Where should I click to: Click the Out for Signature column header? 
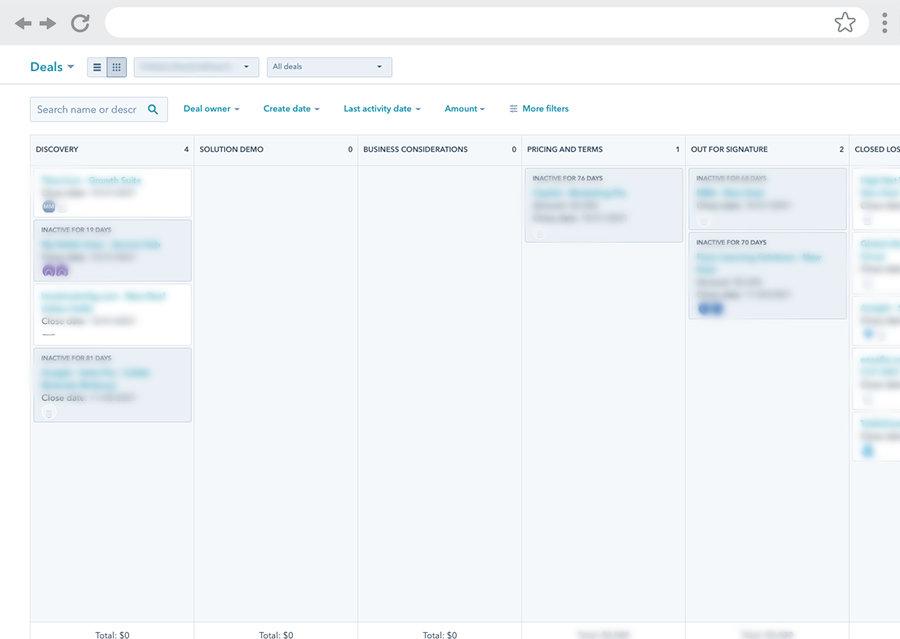pos(767,149)
